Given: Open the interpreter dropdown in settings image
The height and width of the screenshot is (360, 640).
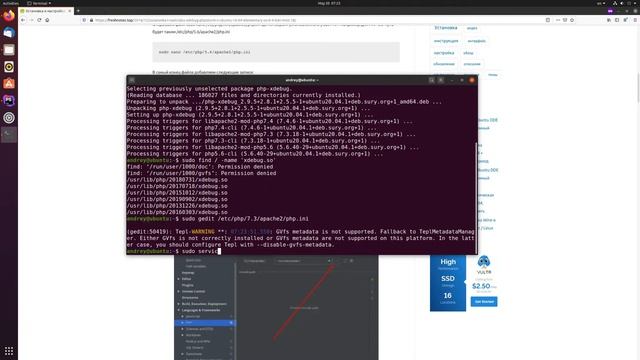Looking at the screenshot, I should click(x=303, y=261).
